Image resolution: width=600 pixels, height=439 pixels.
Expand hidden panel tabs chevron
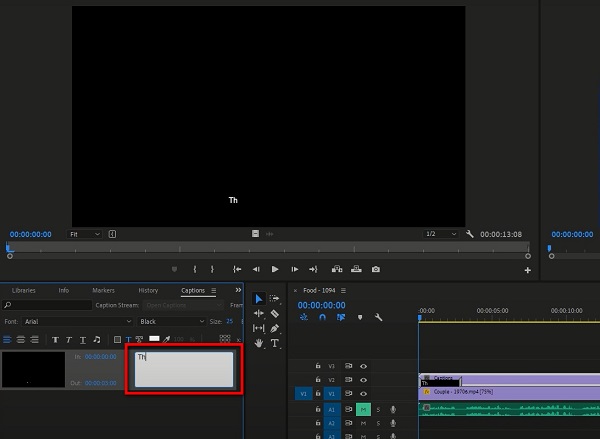tap(238, 290)
